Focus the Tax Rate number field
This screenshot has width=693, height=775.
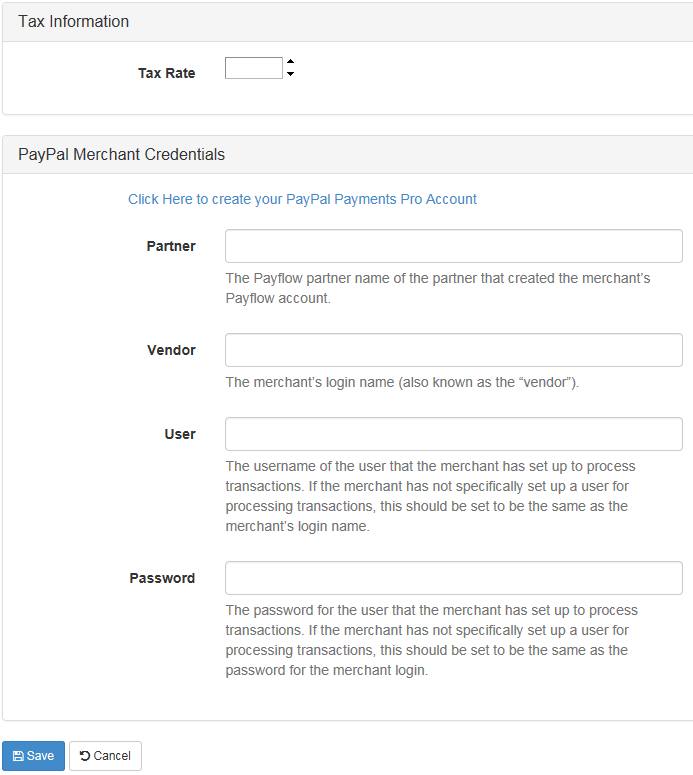pyautogui.click(x=254, y=68)
